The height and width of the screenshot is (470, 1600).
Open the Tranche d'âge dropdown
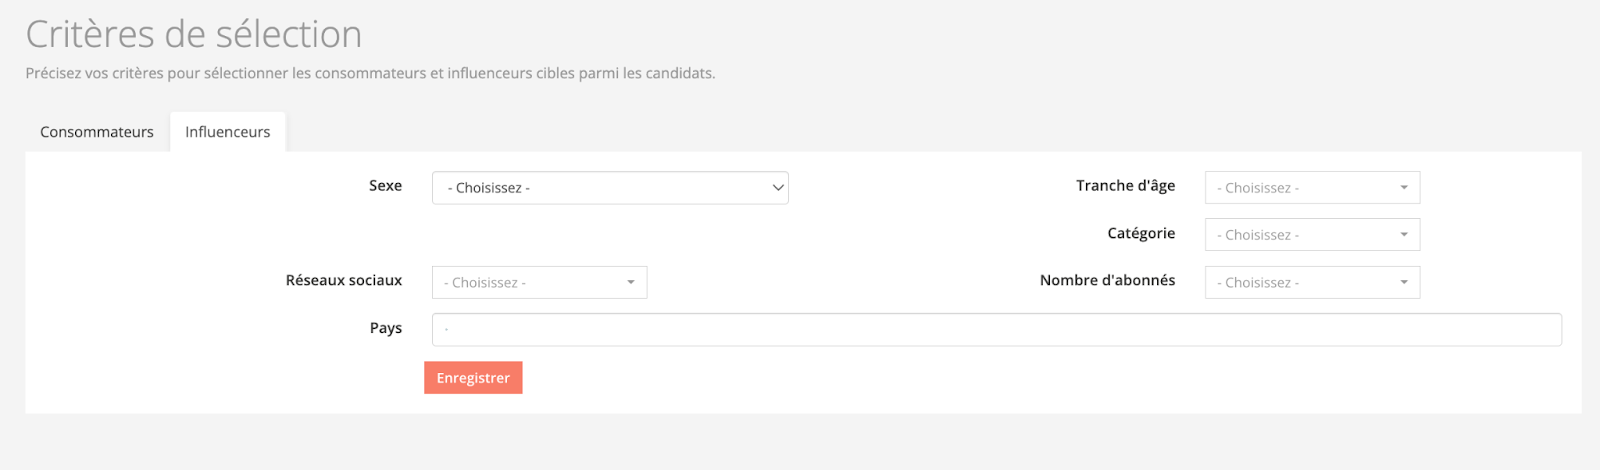click(1300, 188)
